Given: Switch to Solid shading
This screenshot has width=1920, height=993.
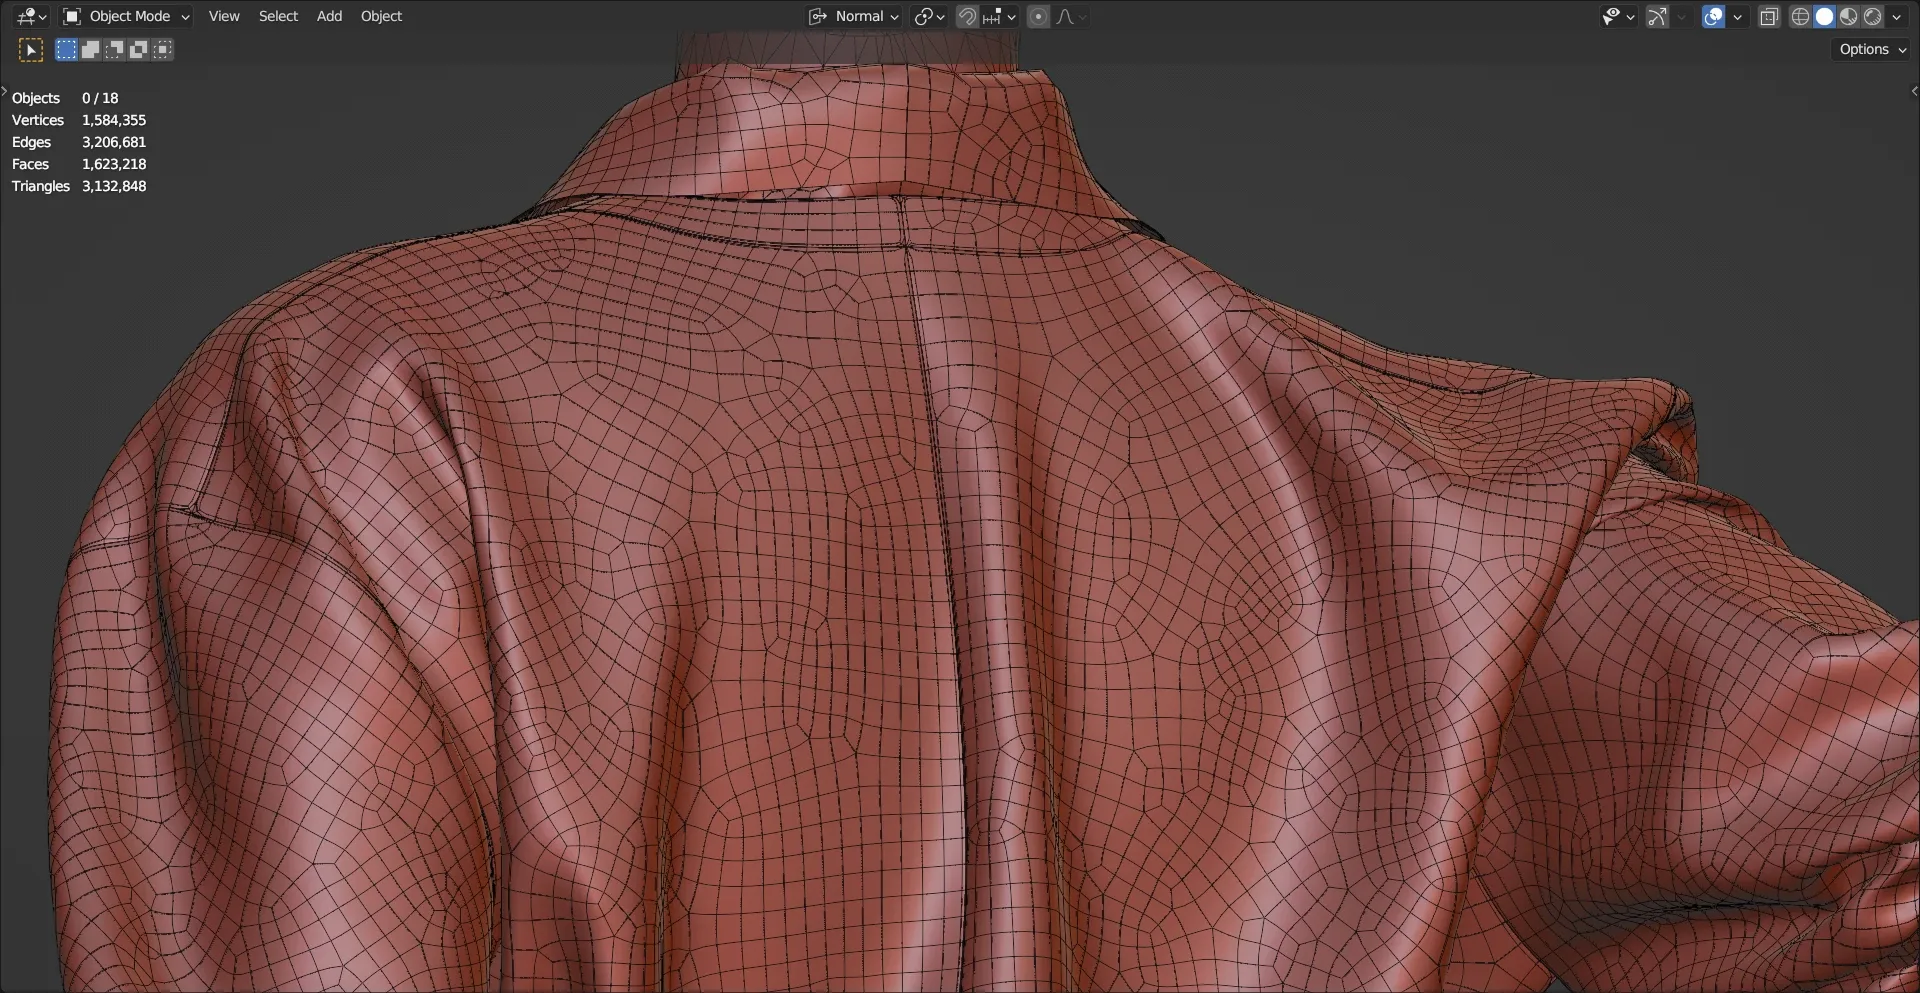Looking at the screenshot, I should pos(1824,16).
